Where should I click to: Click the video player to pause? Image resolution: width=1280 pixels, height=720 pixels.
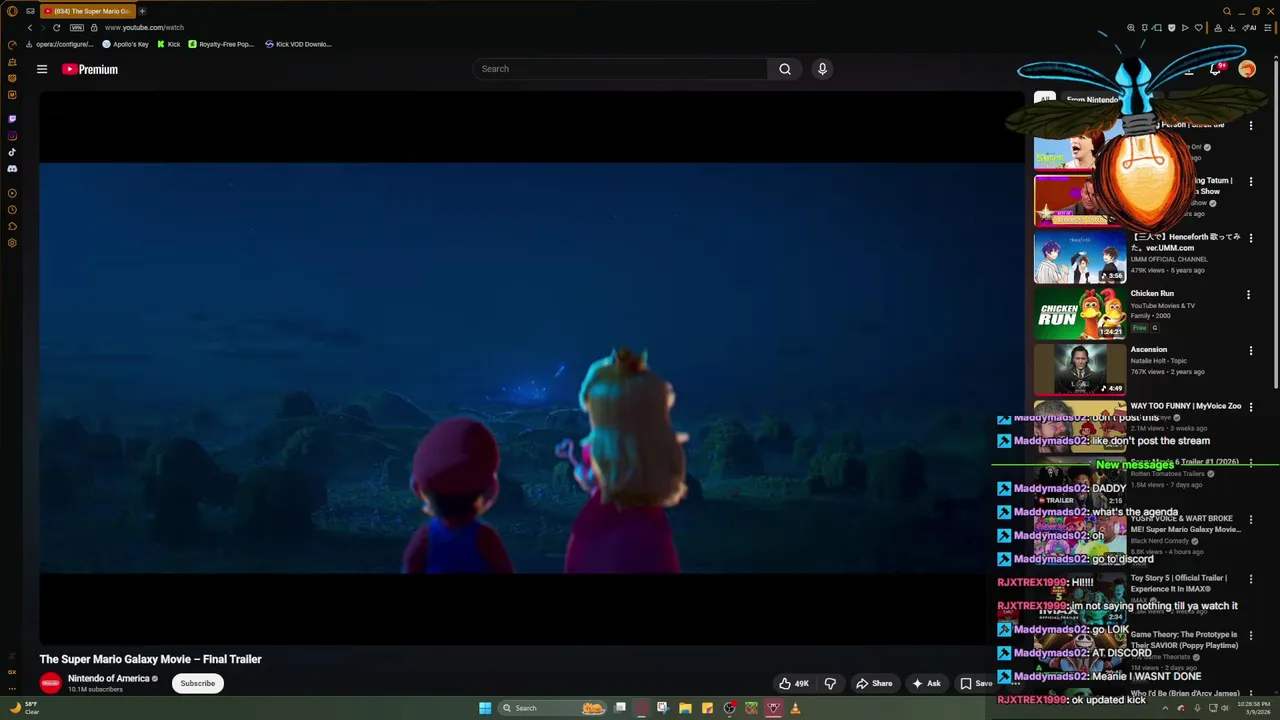[532, 368]
